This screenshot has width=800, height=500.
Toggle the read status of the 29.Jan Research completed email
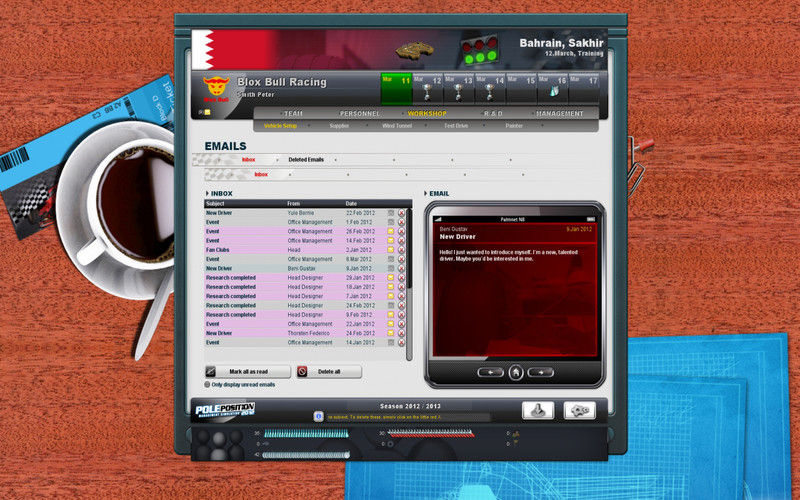[391, 278]
